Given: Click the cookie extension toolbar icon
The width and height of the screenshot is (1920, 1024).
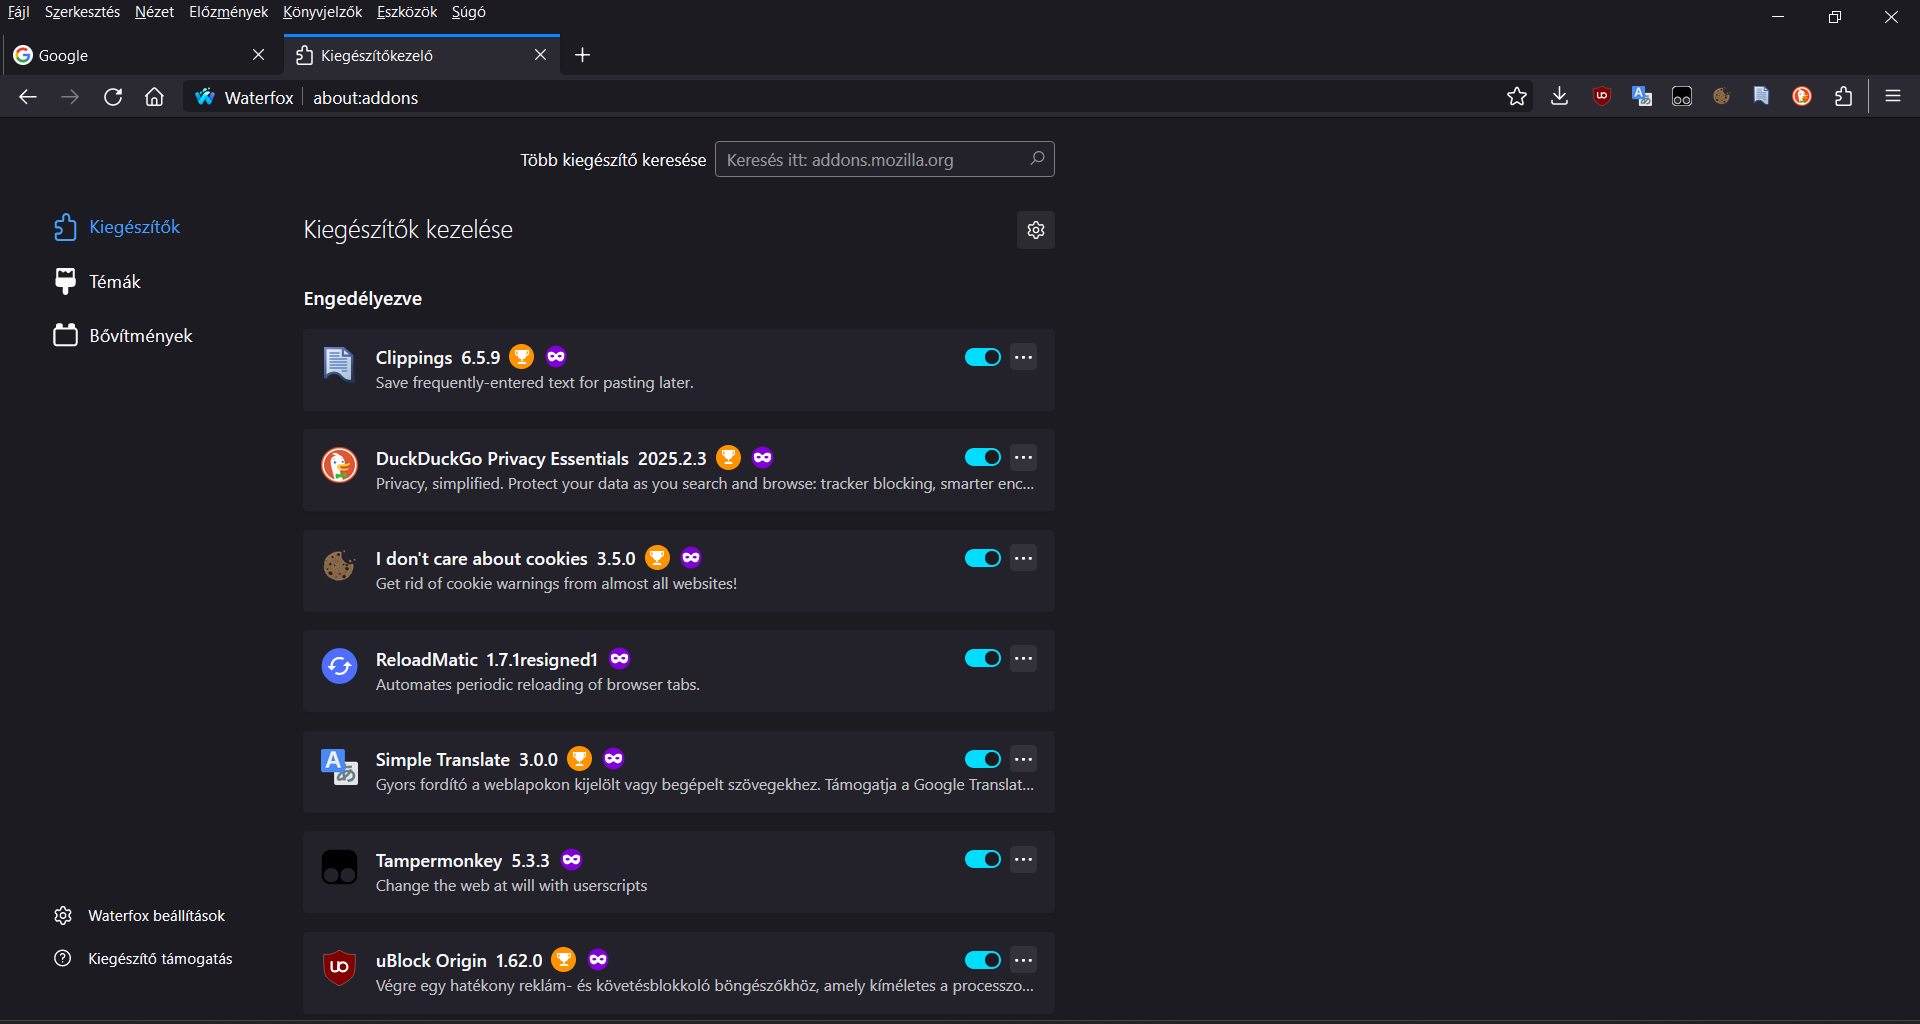Looking at the screenshot, I should 1722,96.
